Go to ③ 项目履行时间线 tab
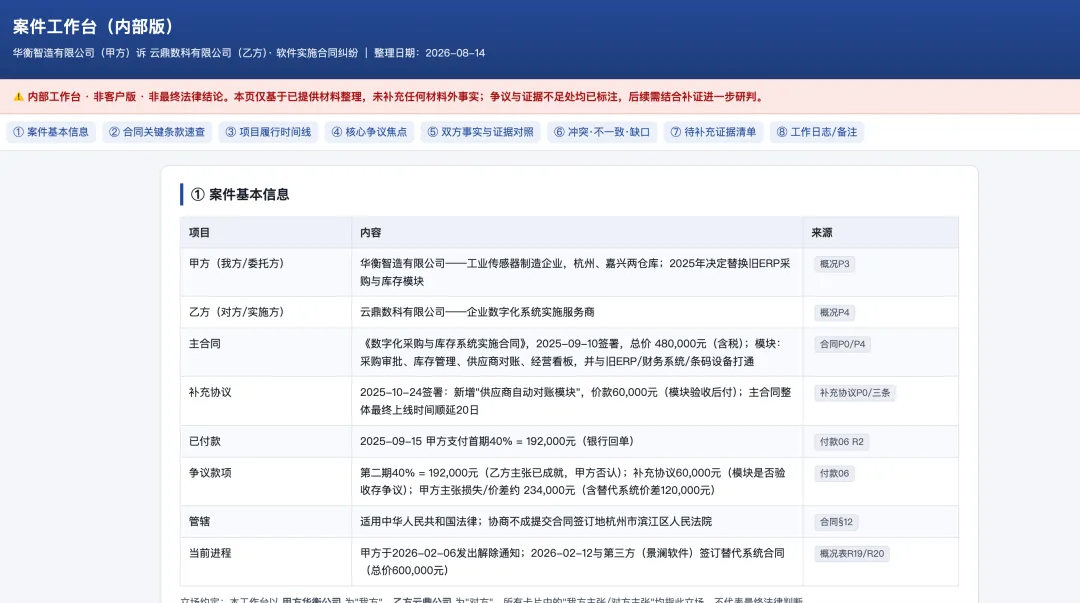Screen dimensions: 1080x603 (x=268, y=132)
